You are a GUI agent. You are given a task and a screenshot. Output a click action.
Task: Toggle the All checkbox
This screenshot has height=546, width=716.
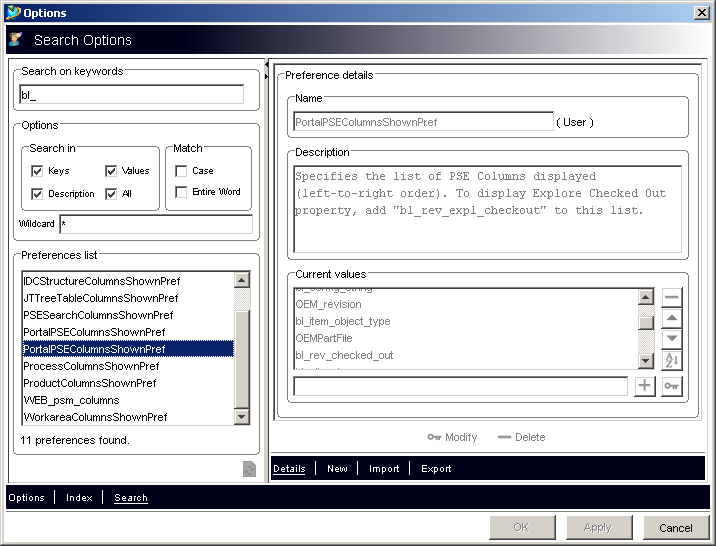(x=111, y=194)
